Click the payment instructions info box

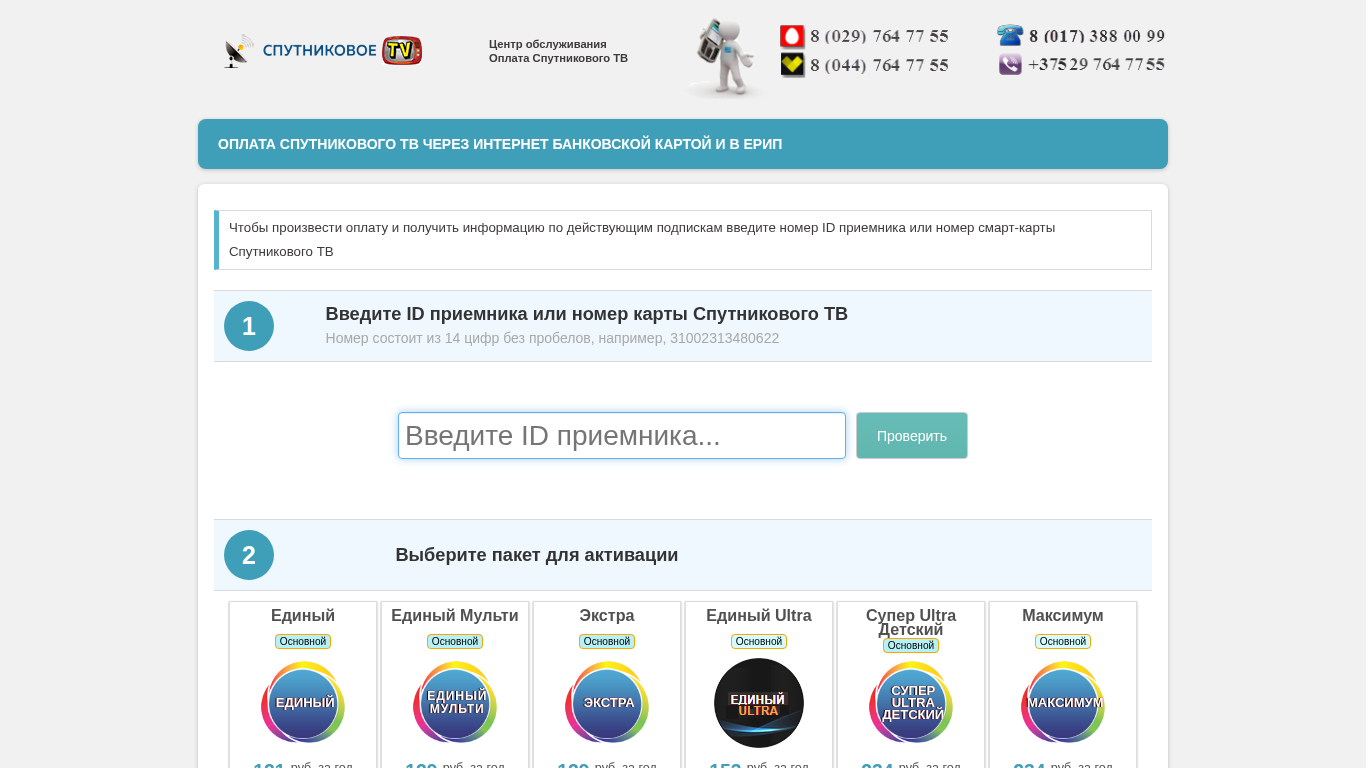pyautogui.click(x=683, y=240)
